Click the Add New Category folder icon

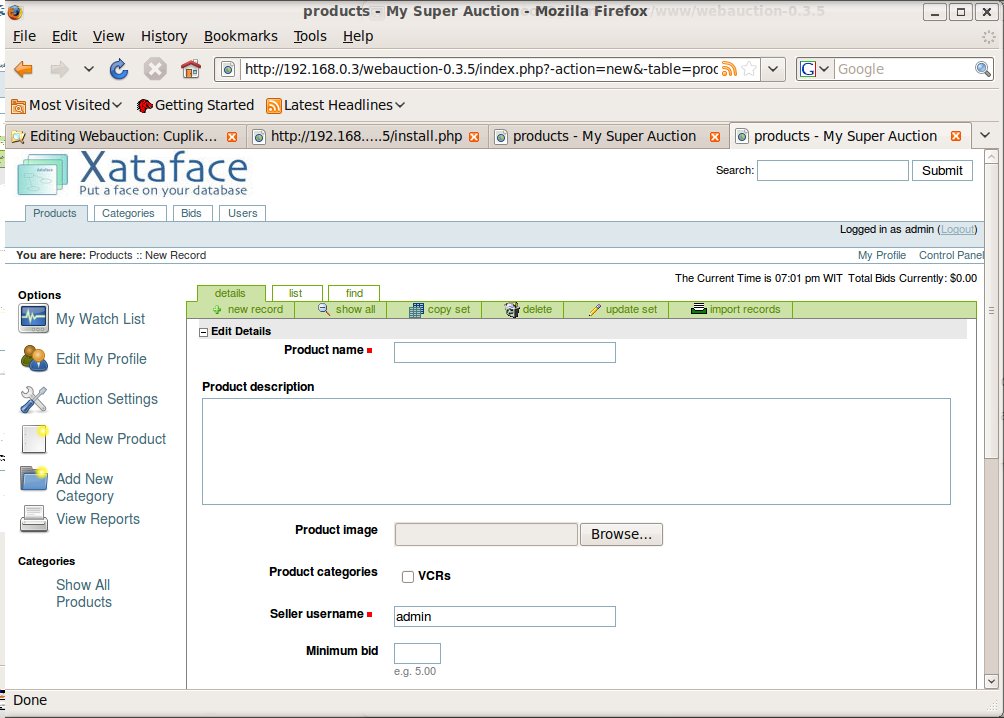point(34,479)
